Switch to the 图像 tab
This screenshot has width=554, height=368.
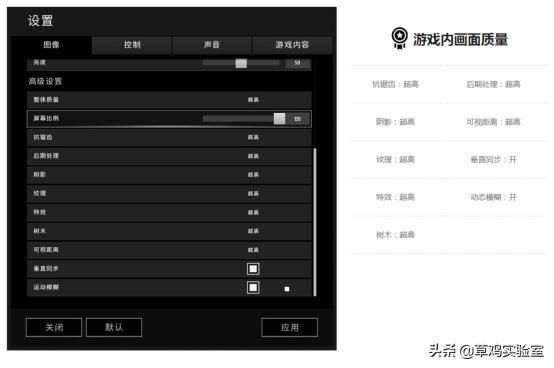(52, 45)
